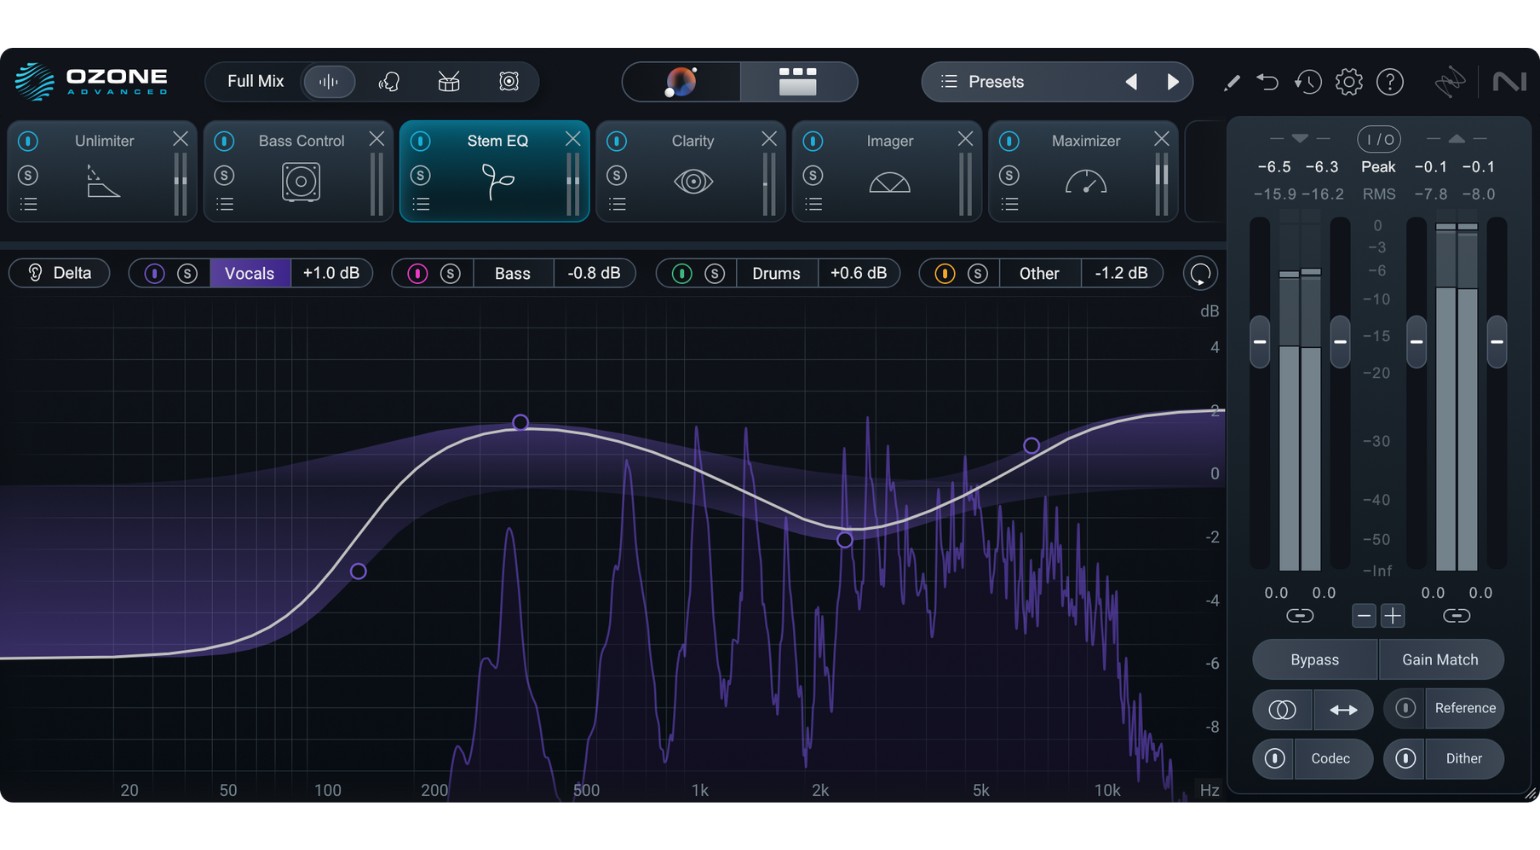
Task: Select the Imager module icon
Action: click(887, 181)
